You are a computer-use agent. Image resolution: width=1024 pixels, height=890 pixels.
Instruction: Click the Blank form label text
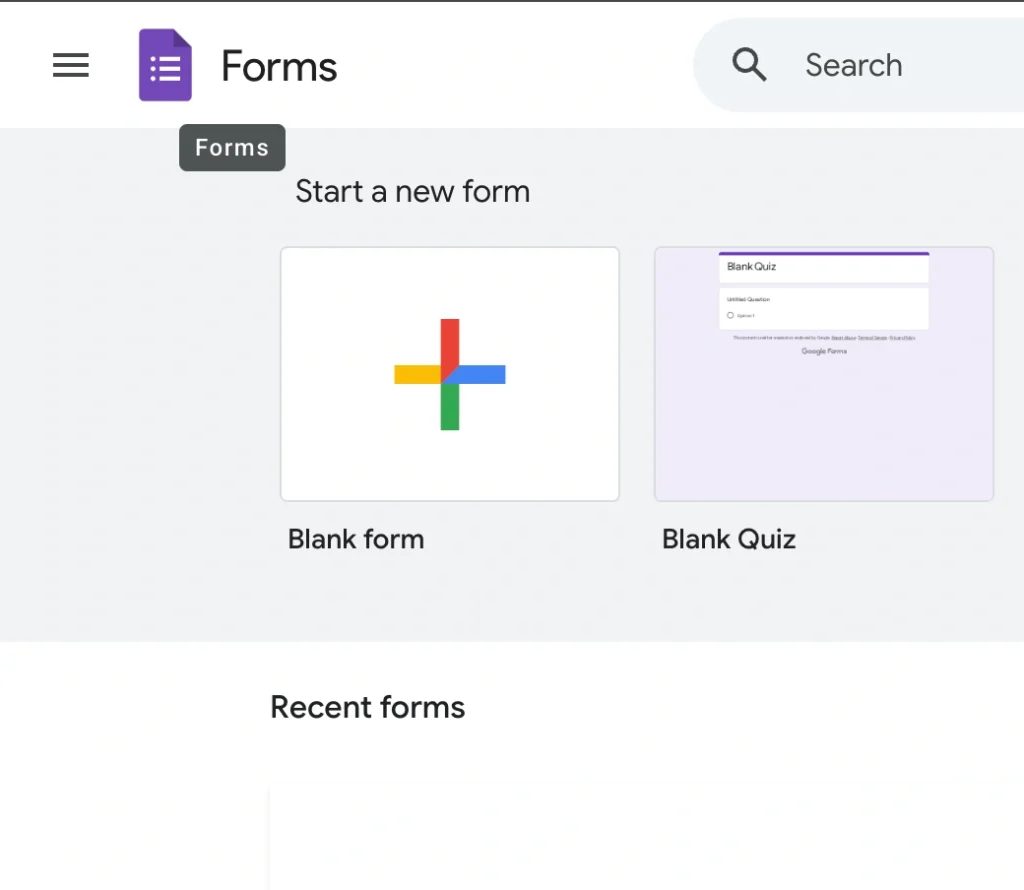tap(355, 538)
